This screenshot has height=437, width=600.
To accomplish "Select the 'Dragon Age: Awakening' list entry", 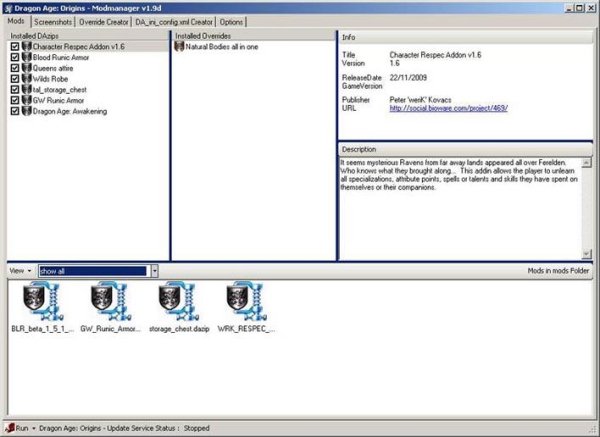I will [x=70, y=111].
